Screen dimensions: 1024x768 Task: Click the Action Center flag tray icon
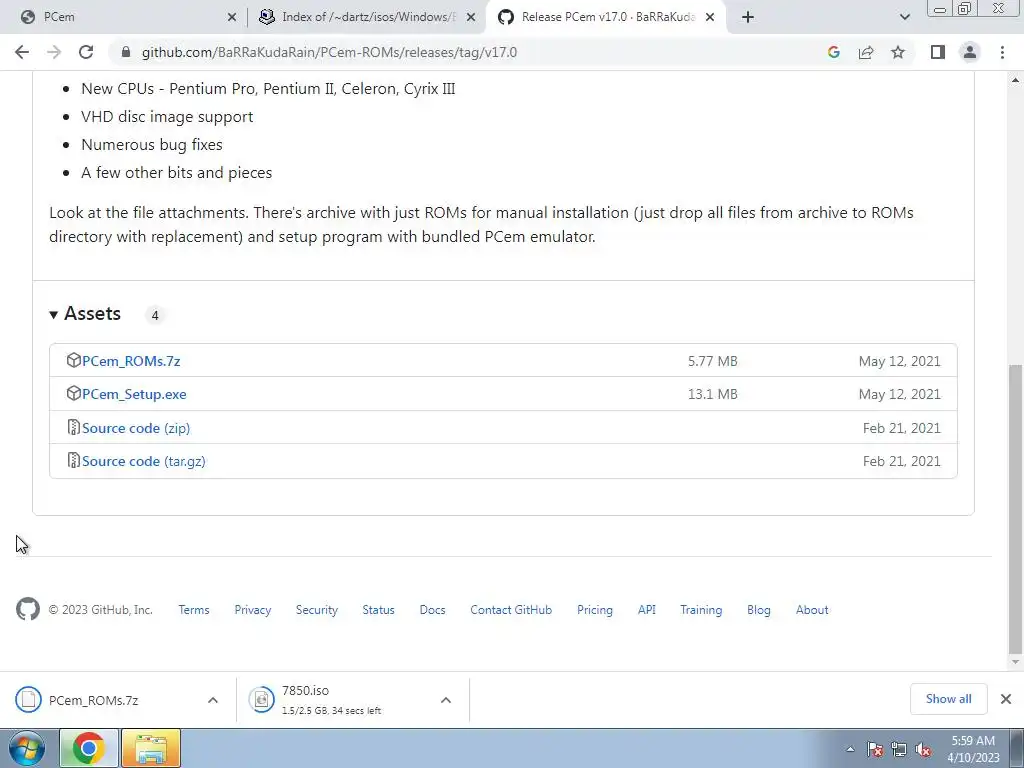(875, 749)
